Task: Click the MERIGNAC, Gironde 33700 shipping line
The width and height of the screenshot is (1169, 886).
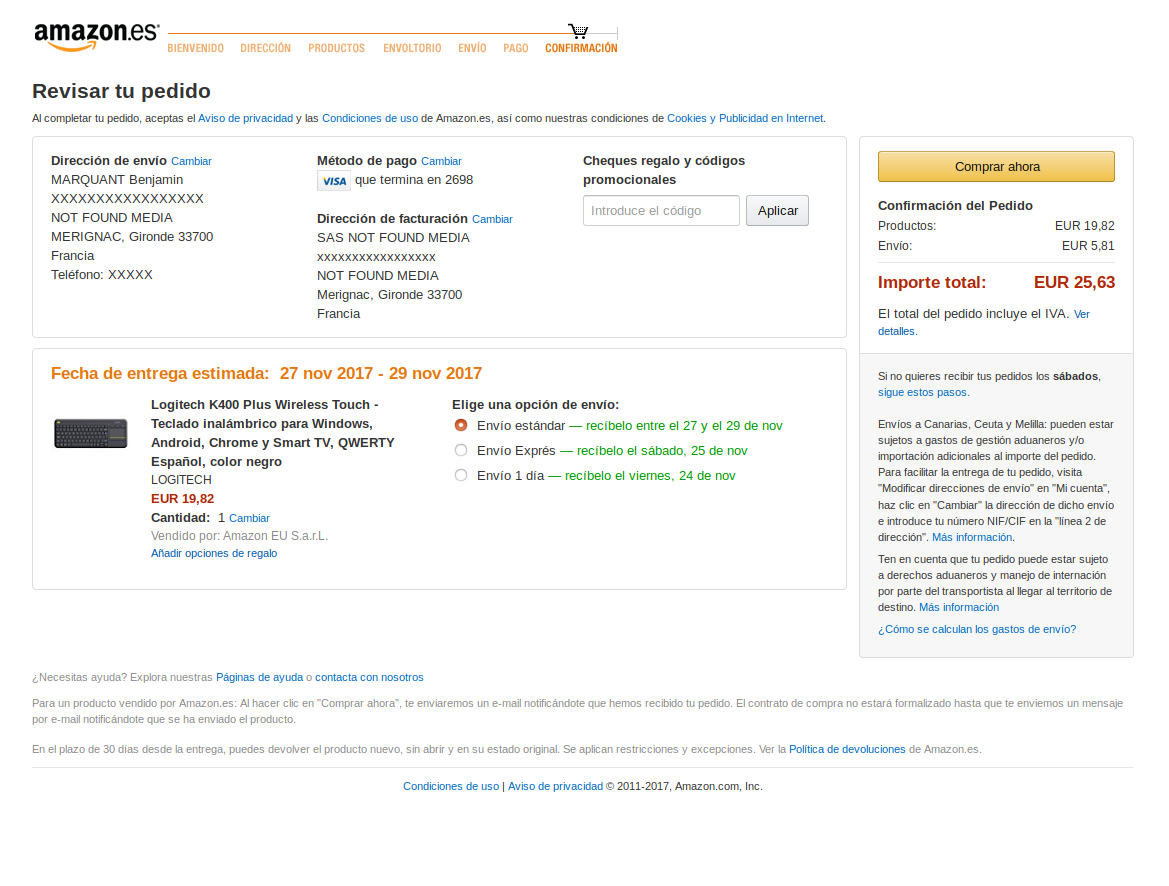Action: (132, 237)
